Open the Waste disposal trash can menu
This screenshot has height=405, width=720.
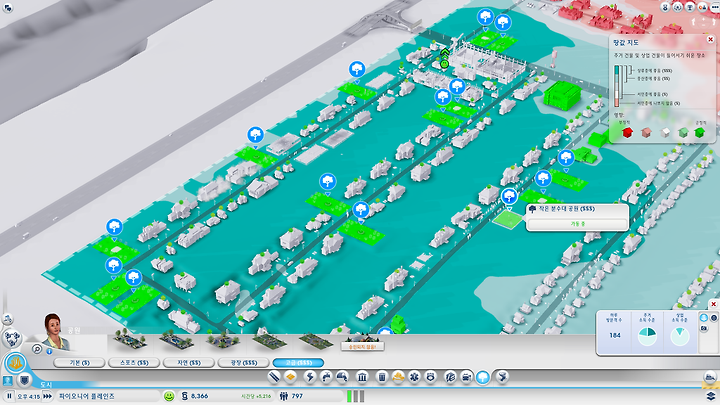point(382,377)
